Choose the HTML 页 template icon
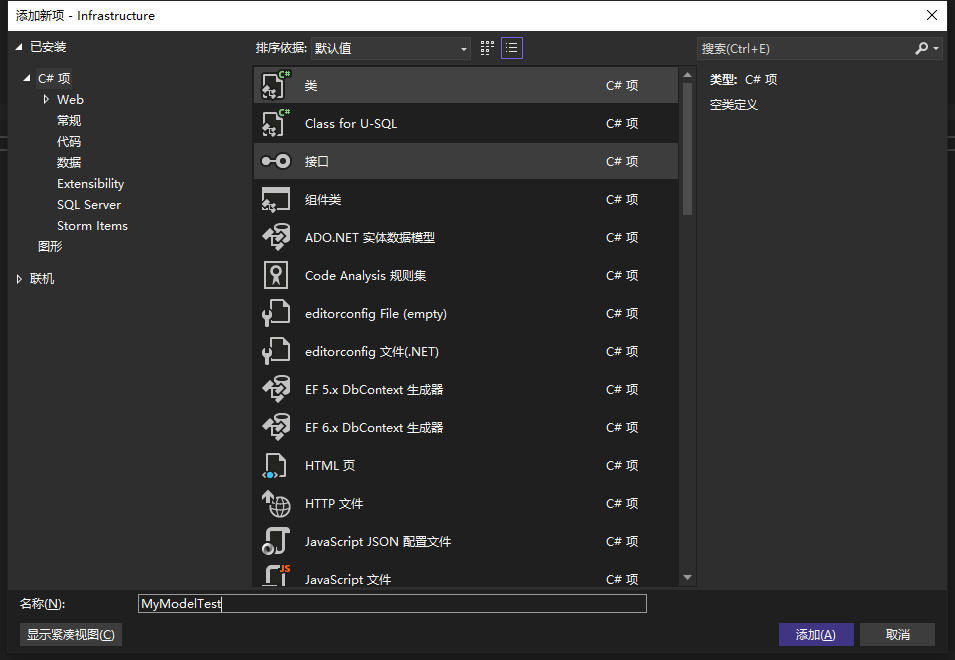Screen dimensions: 955x660 point(275,466)
